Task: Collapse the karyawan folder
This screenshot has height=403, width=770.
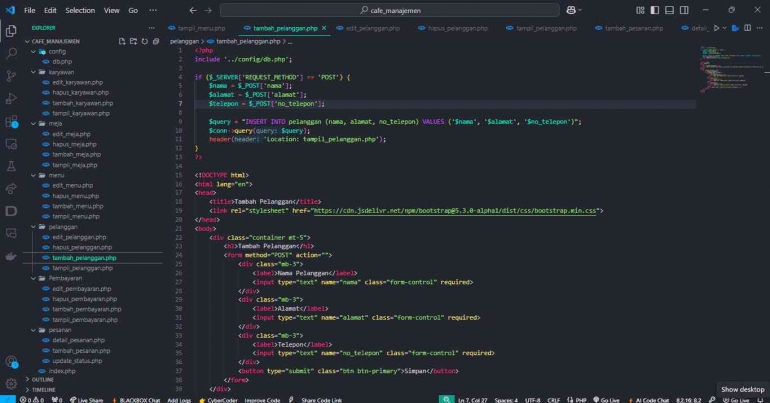Action: point(33,72)
